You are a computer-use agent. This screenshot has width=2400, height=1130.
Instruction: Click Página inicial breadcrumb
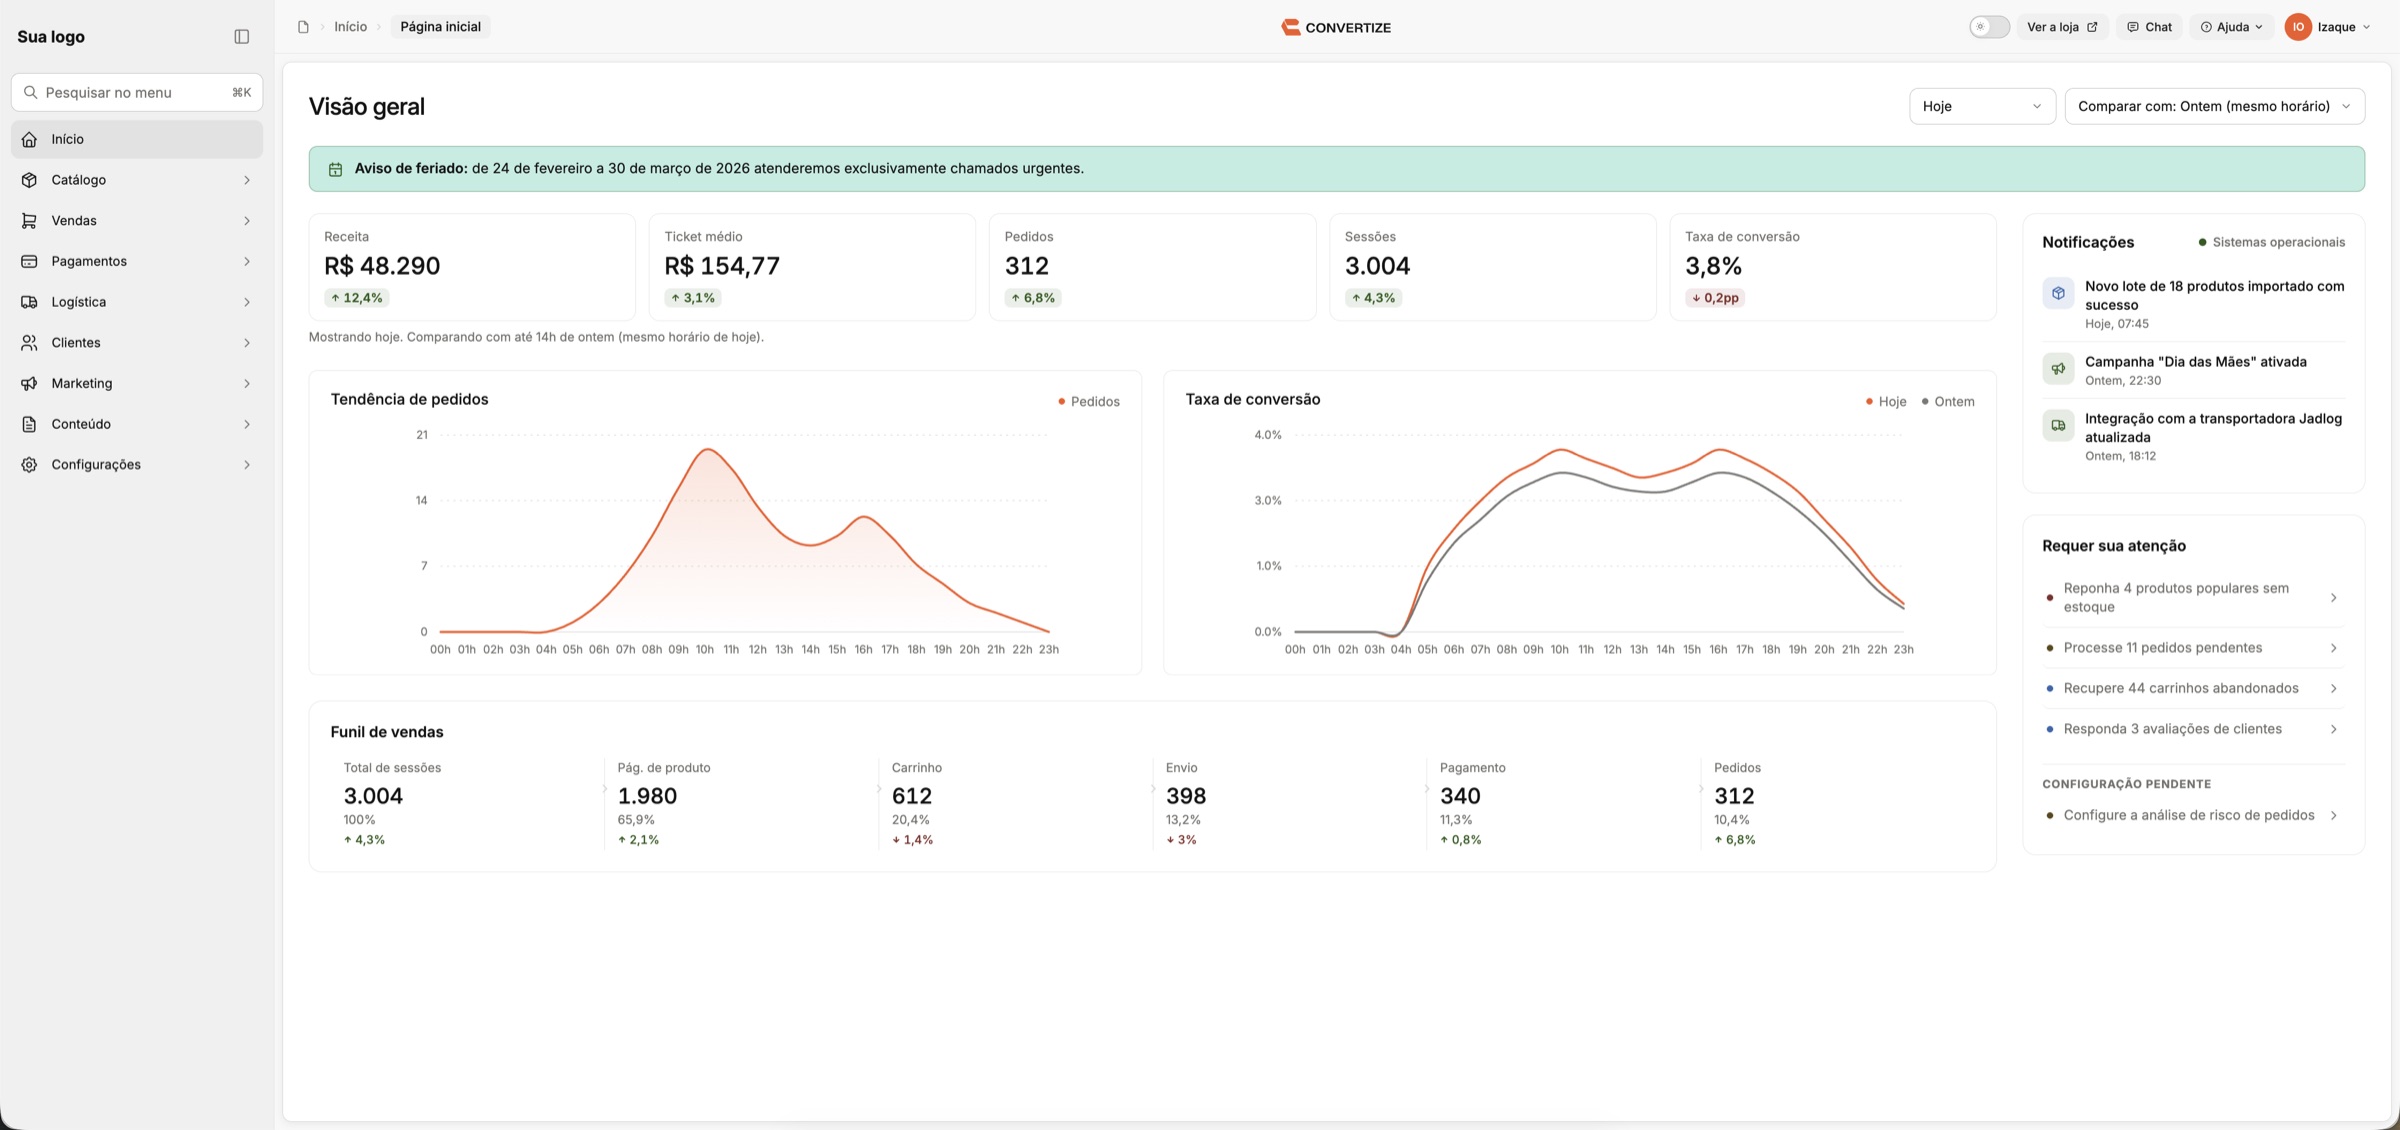pyautogui.click(x=440, y=27)
